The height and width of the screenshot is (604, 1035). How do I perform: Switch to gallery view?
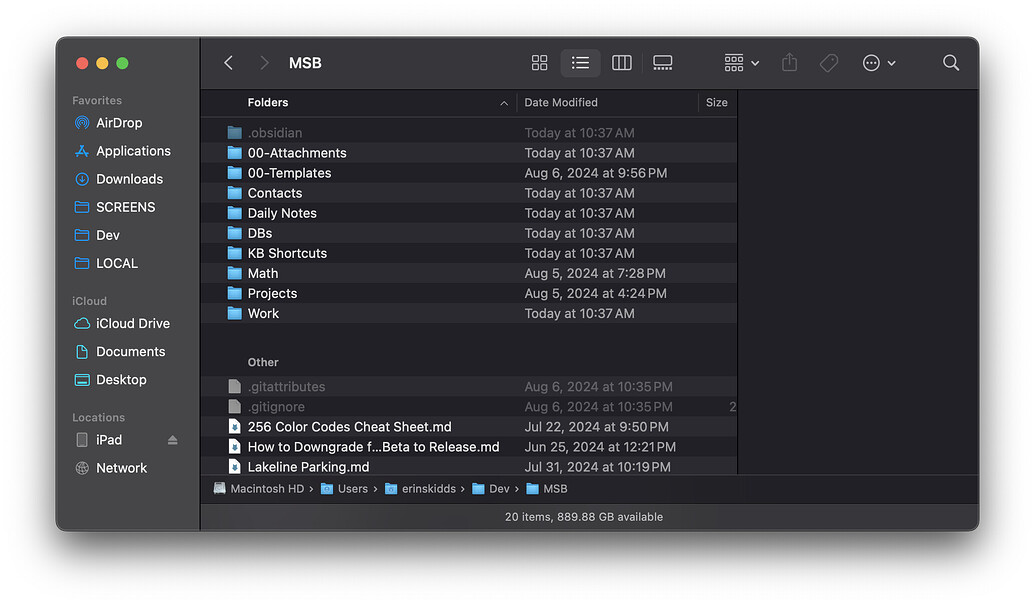point(662,63)
